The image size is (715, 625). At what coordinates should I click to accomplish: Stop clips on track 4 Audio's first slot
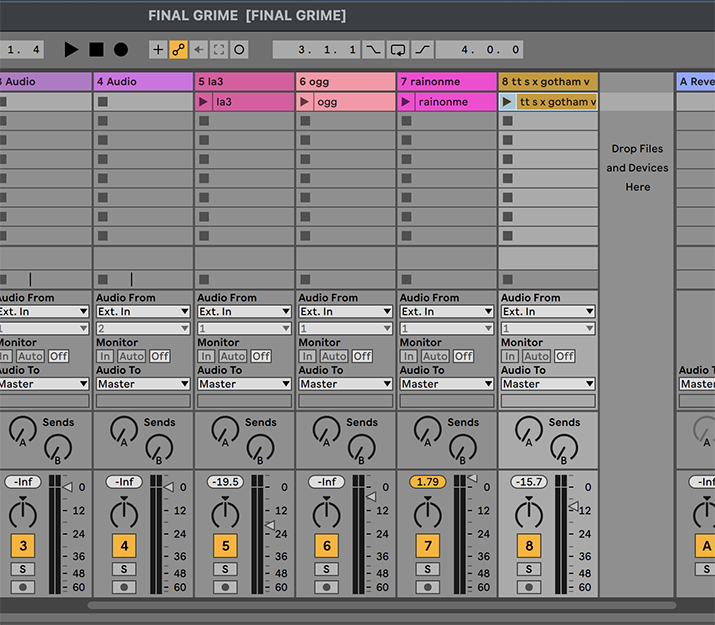click(103, 102)
